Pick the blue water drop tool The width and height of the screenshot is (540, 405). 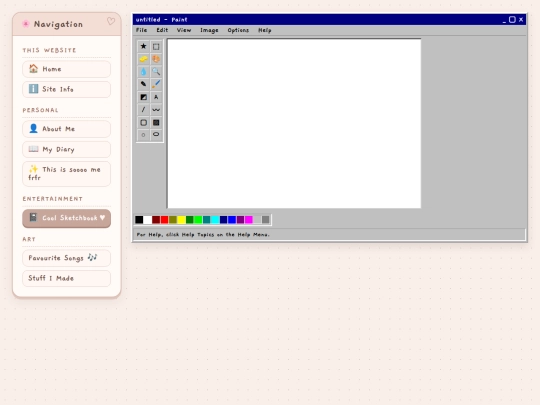pyautogui.click(x=143, y=72)
